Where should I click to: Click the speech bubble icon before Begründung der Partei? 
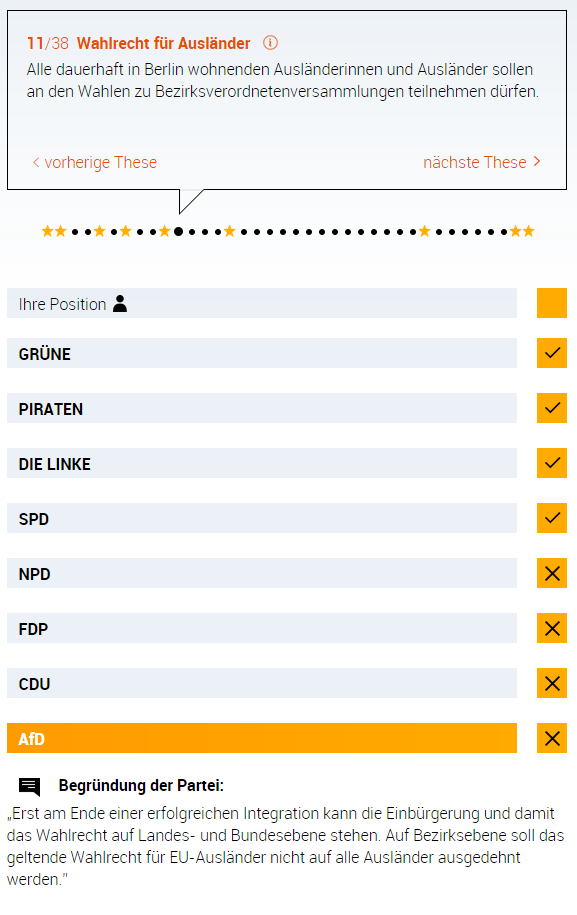tap(29, 787)
